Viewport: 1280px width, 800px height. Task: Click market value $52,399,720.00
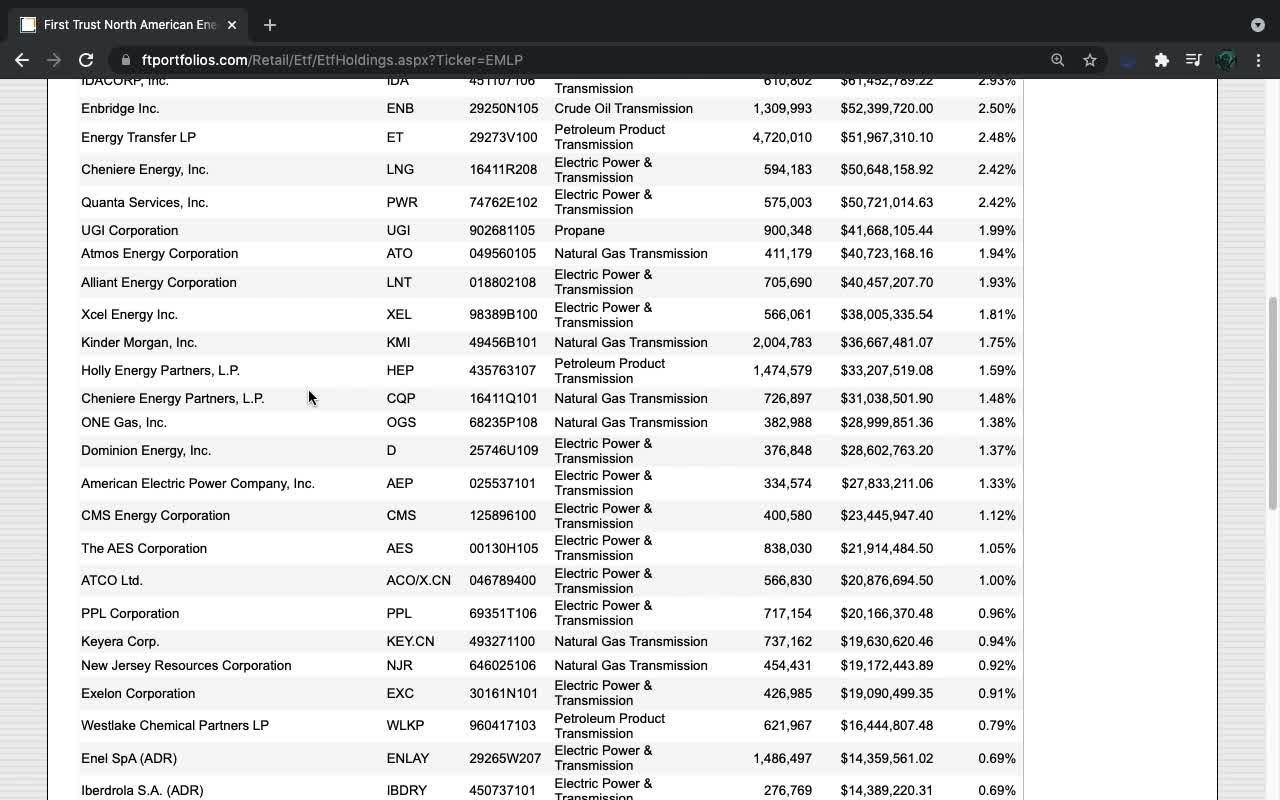click(887, 108)
